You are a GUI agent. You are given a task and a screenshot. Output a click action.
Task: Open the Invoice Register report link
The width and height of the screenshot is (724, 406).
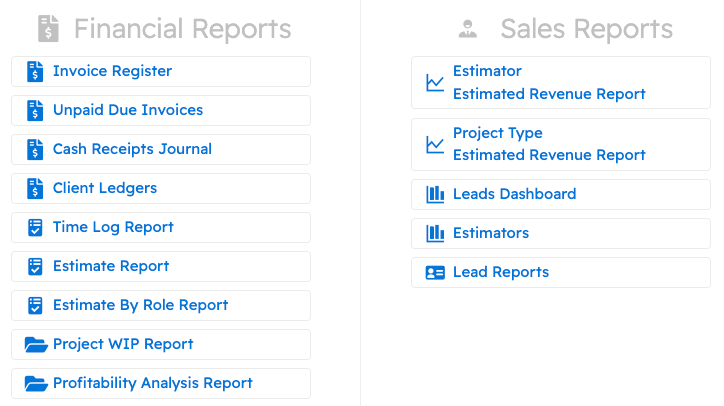[112, 71]
